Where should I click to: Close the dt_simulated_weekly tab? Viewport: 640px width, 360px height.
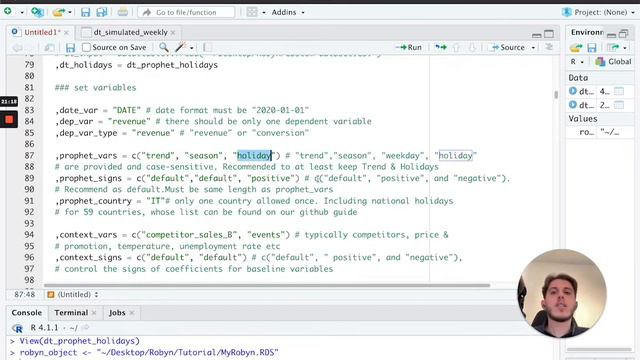pos(173,32)
